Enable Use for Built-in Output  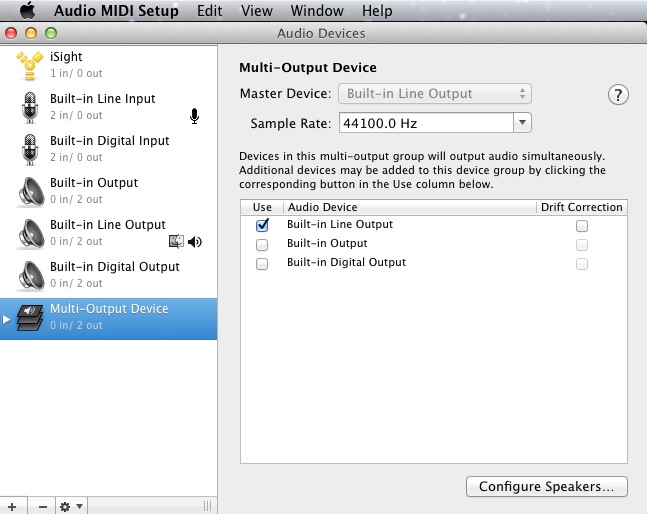pyautogui.click(x=262, y=245)
